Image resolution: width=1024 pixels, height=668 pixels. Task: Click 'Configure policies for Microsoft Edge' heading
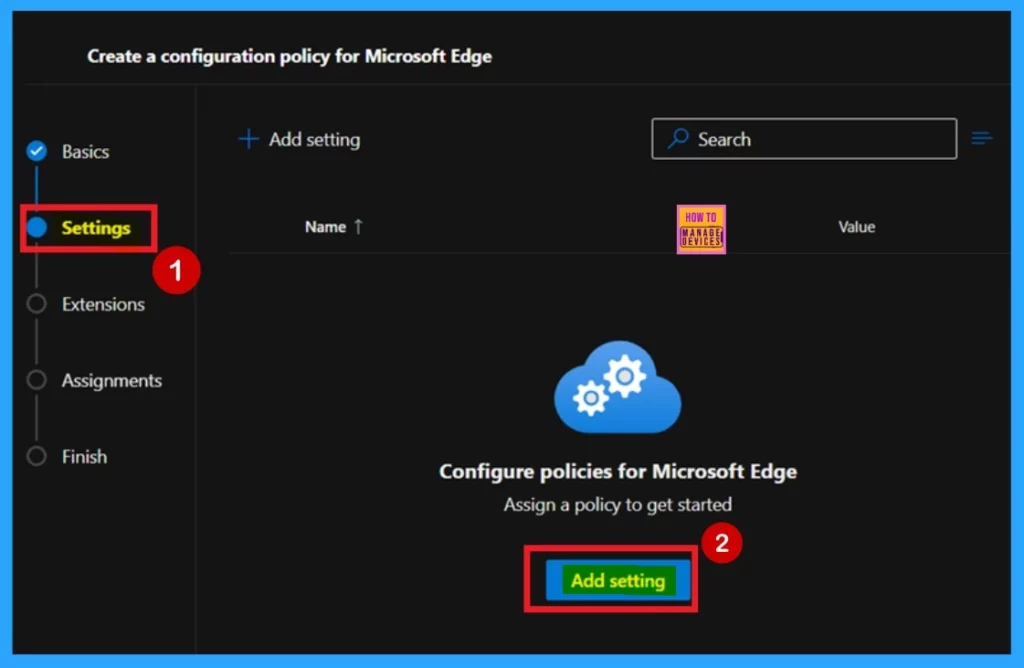tap(618, 471)
